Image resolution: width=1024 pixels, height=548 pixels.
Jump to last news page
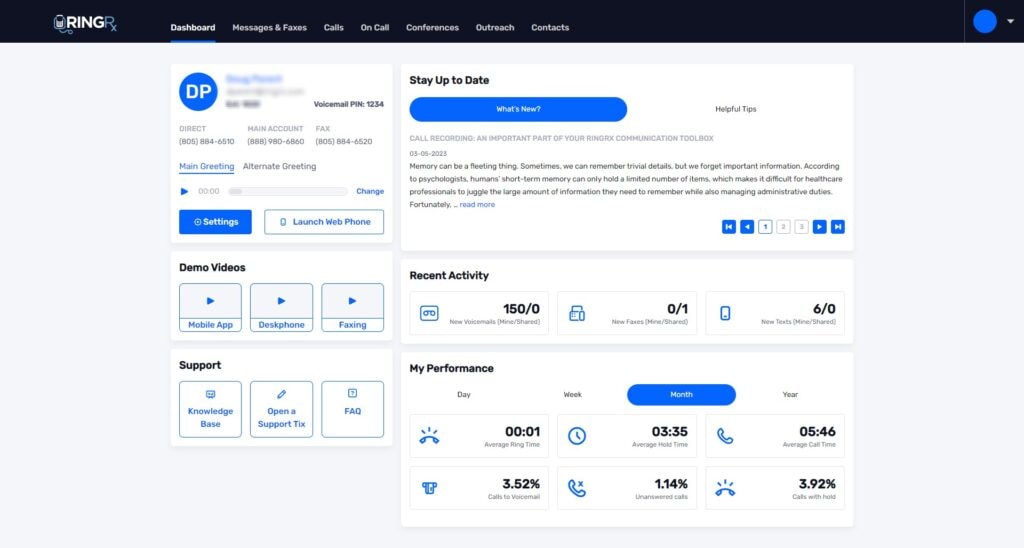[838, 227]
